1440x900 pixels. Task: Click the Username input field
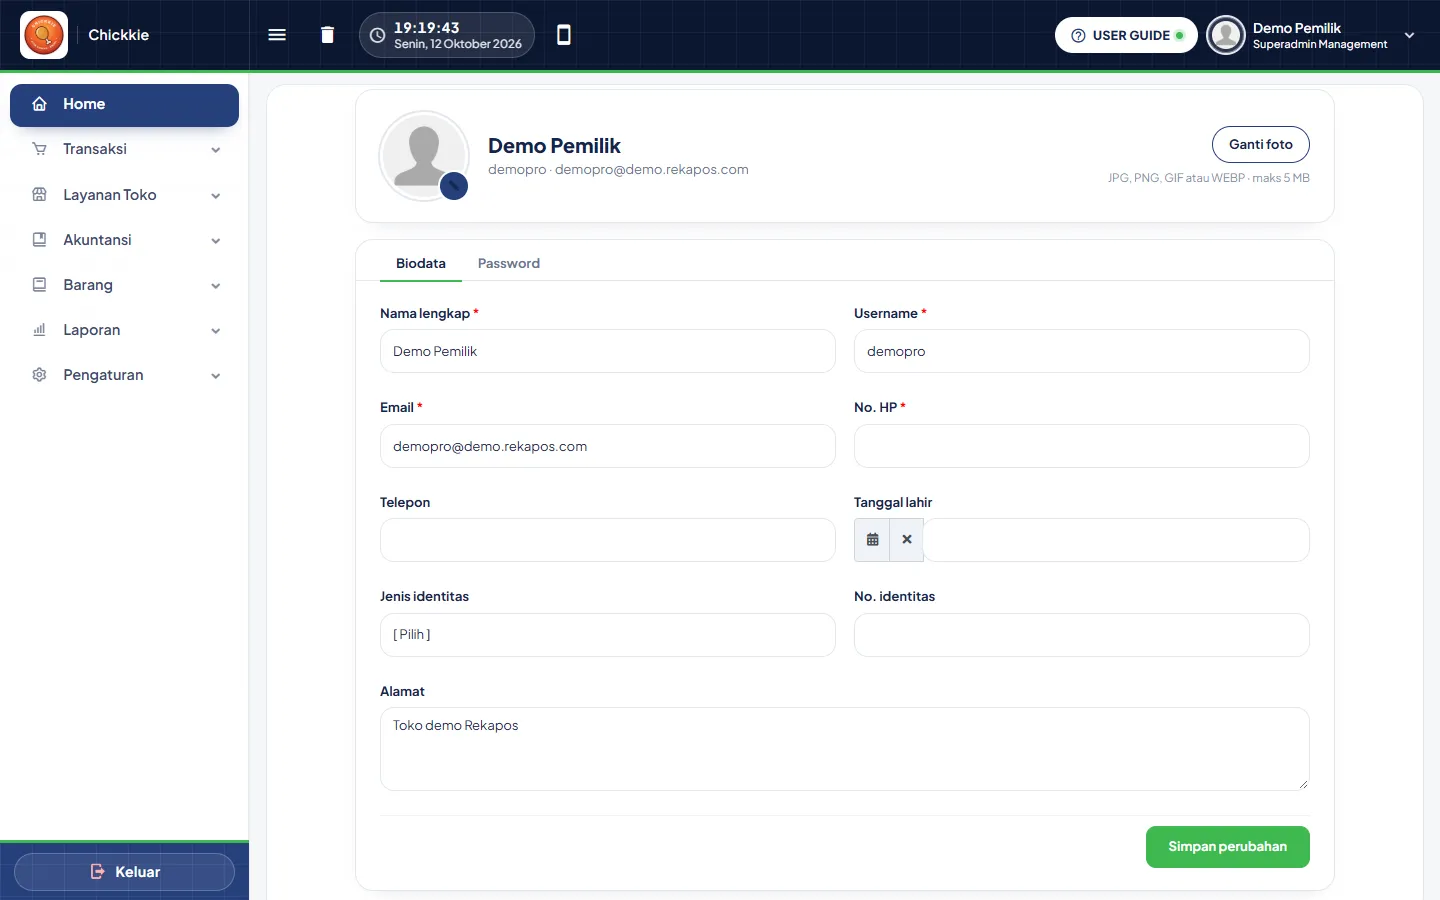click(x=1082, y=351)
